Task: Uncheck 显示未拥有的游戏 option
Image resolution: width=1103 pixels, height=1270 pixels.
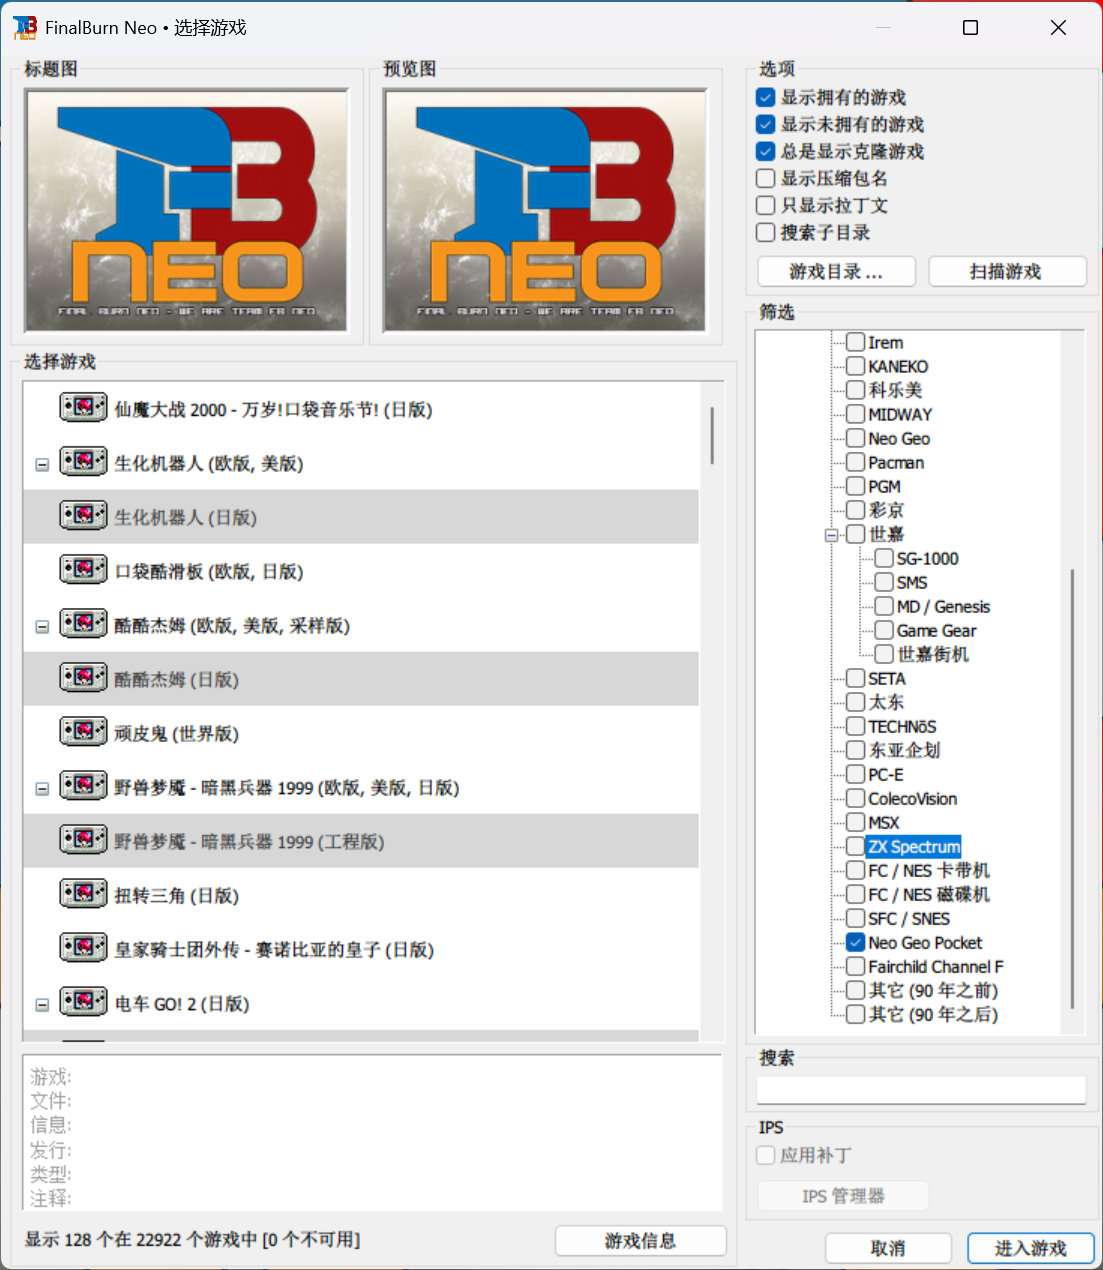Action: click(766, 124)
